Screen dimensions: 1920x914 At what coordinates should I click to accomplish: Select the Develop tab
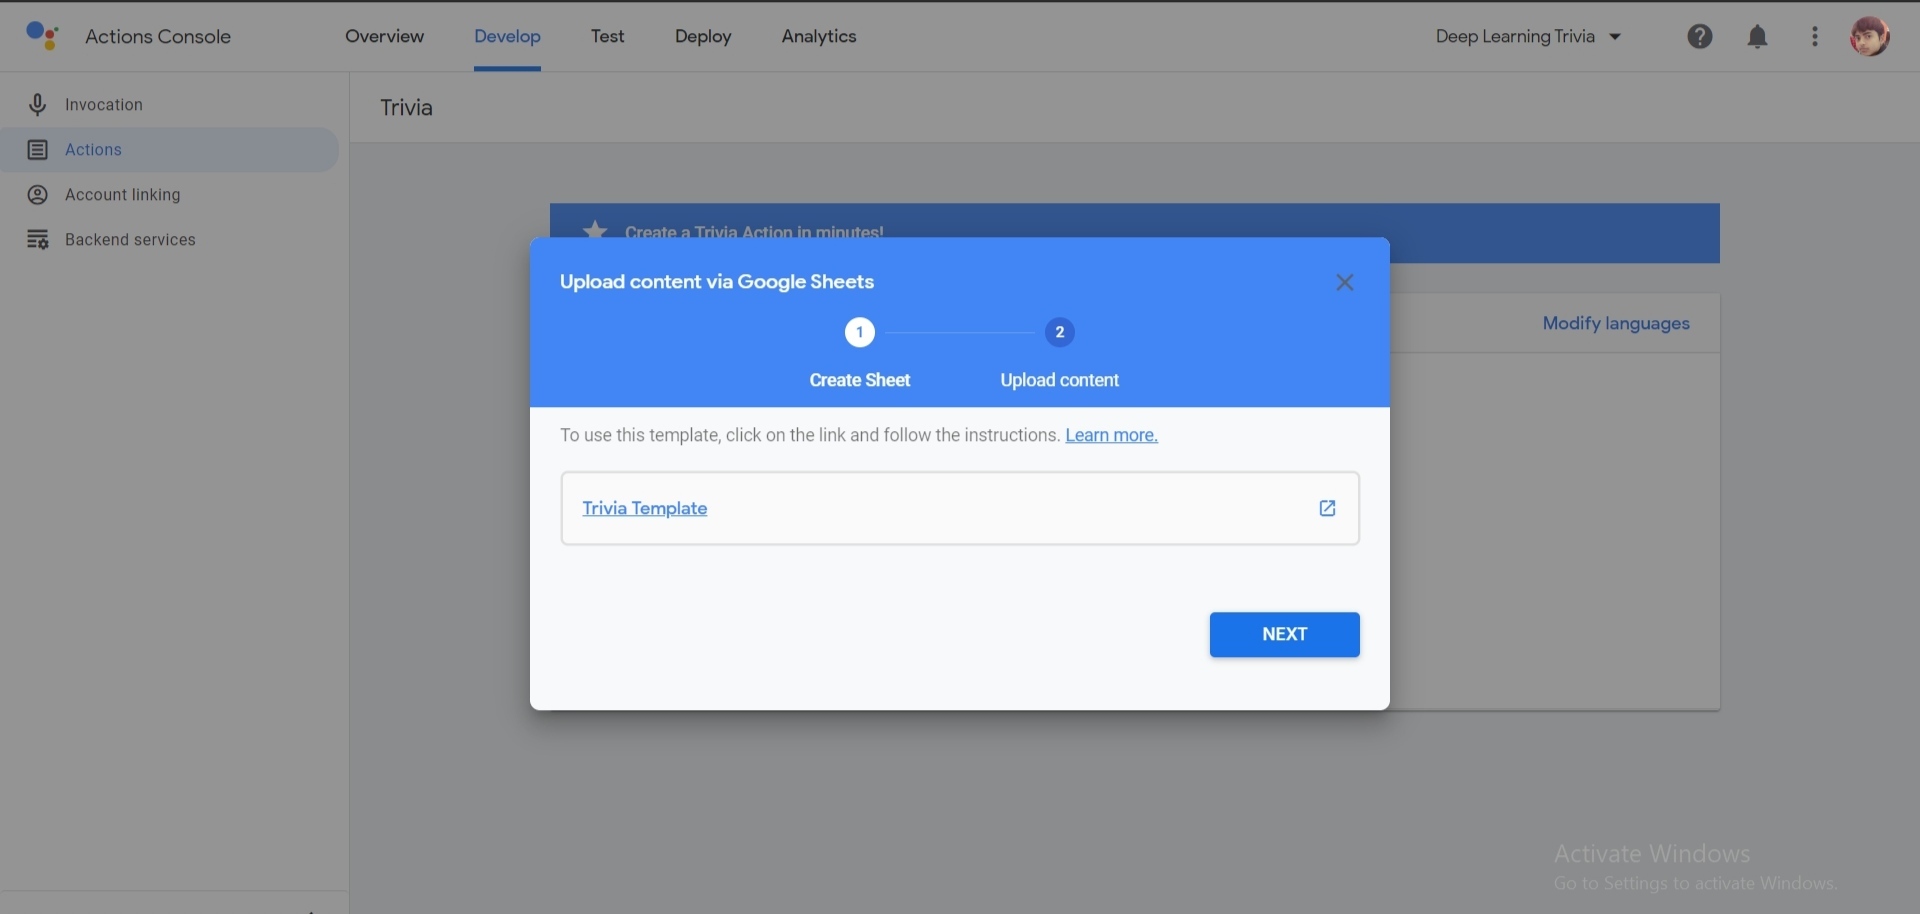(x=507, y=36)
